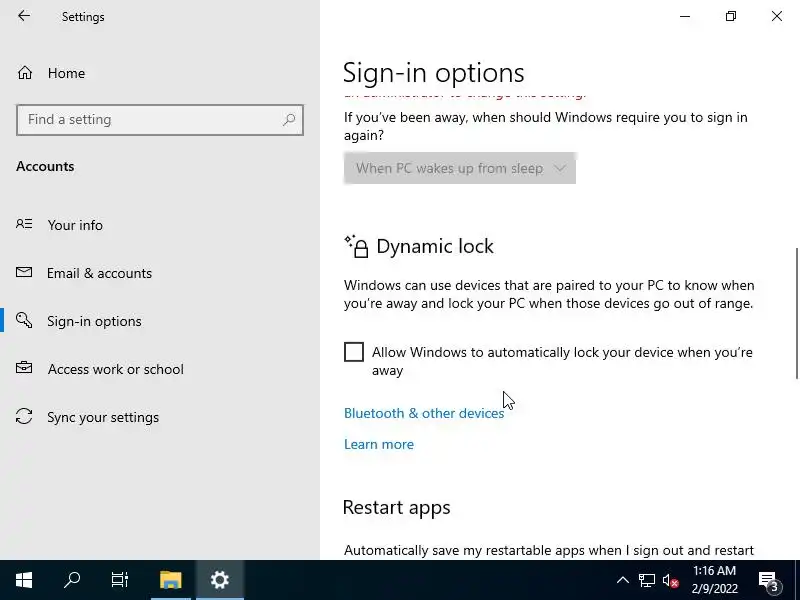
Task: Open the Email & accounts page
Action: pos(99,273)
